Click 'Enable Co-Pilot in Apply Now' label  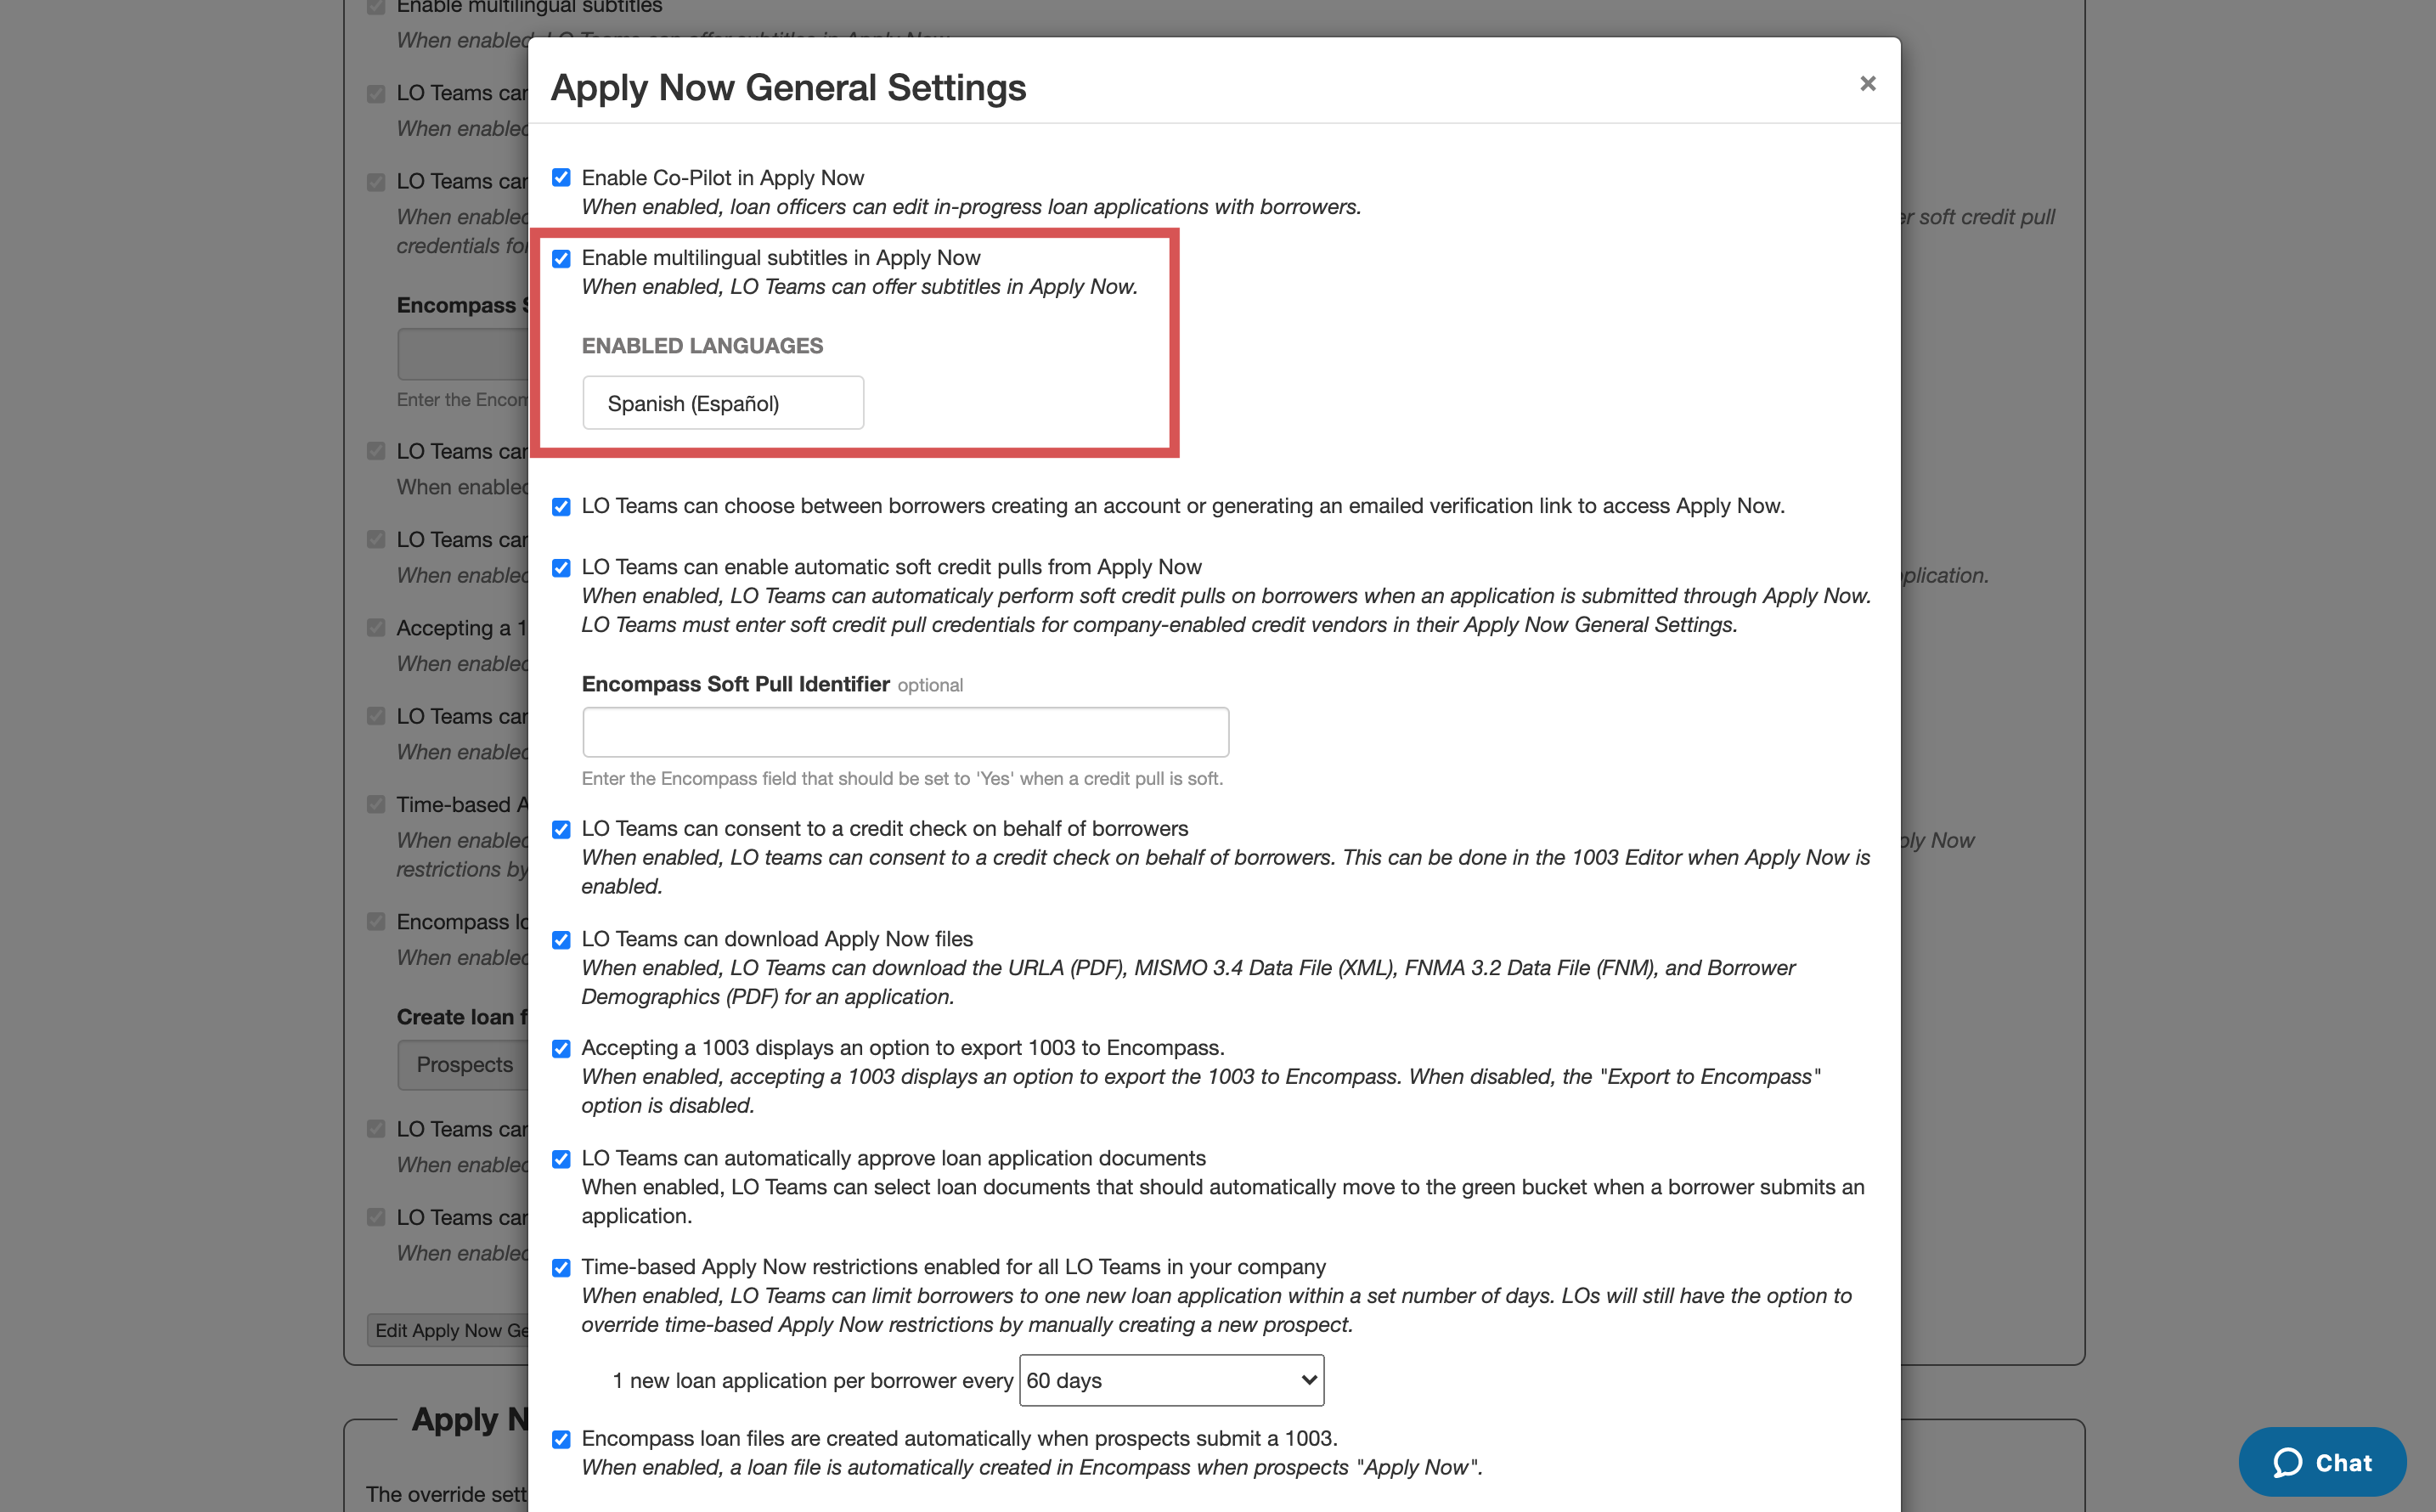tap(722, 178)
